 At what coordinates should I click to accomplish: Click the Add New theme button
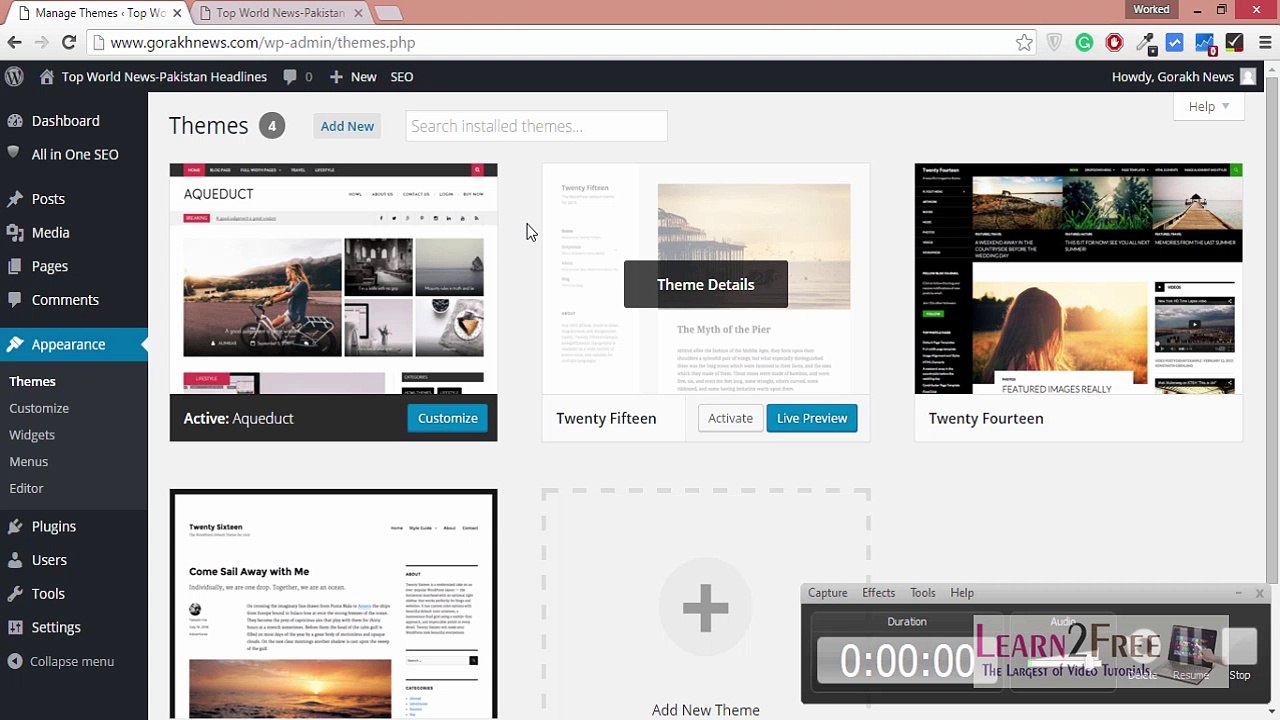[x=347, y=126]
